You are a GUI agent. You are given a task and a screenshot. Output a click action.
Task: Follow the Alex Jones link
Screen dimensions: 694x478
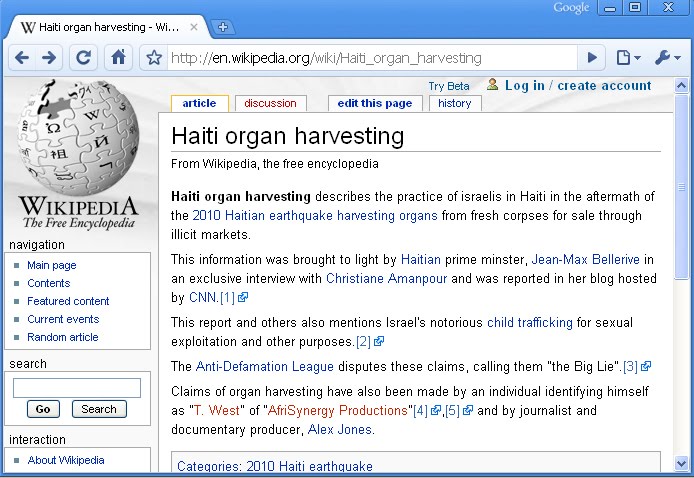tap(340, 430)
